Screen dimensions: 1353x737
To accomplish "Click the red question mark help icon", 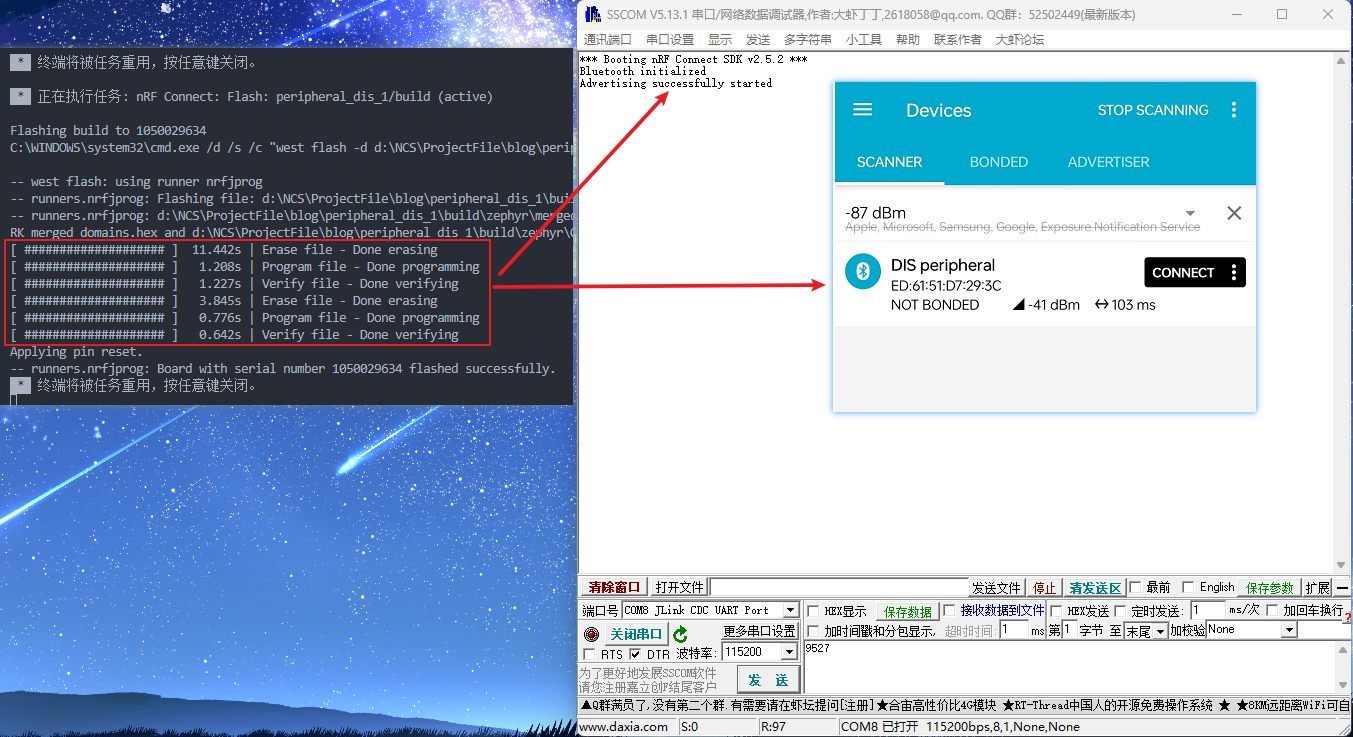I will pyautogui.click(x=1348, y=617).
